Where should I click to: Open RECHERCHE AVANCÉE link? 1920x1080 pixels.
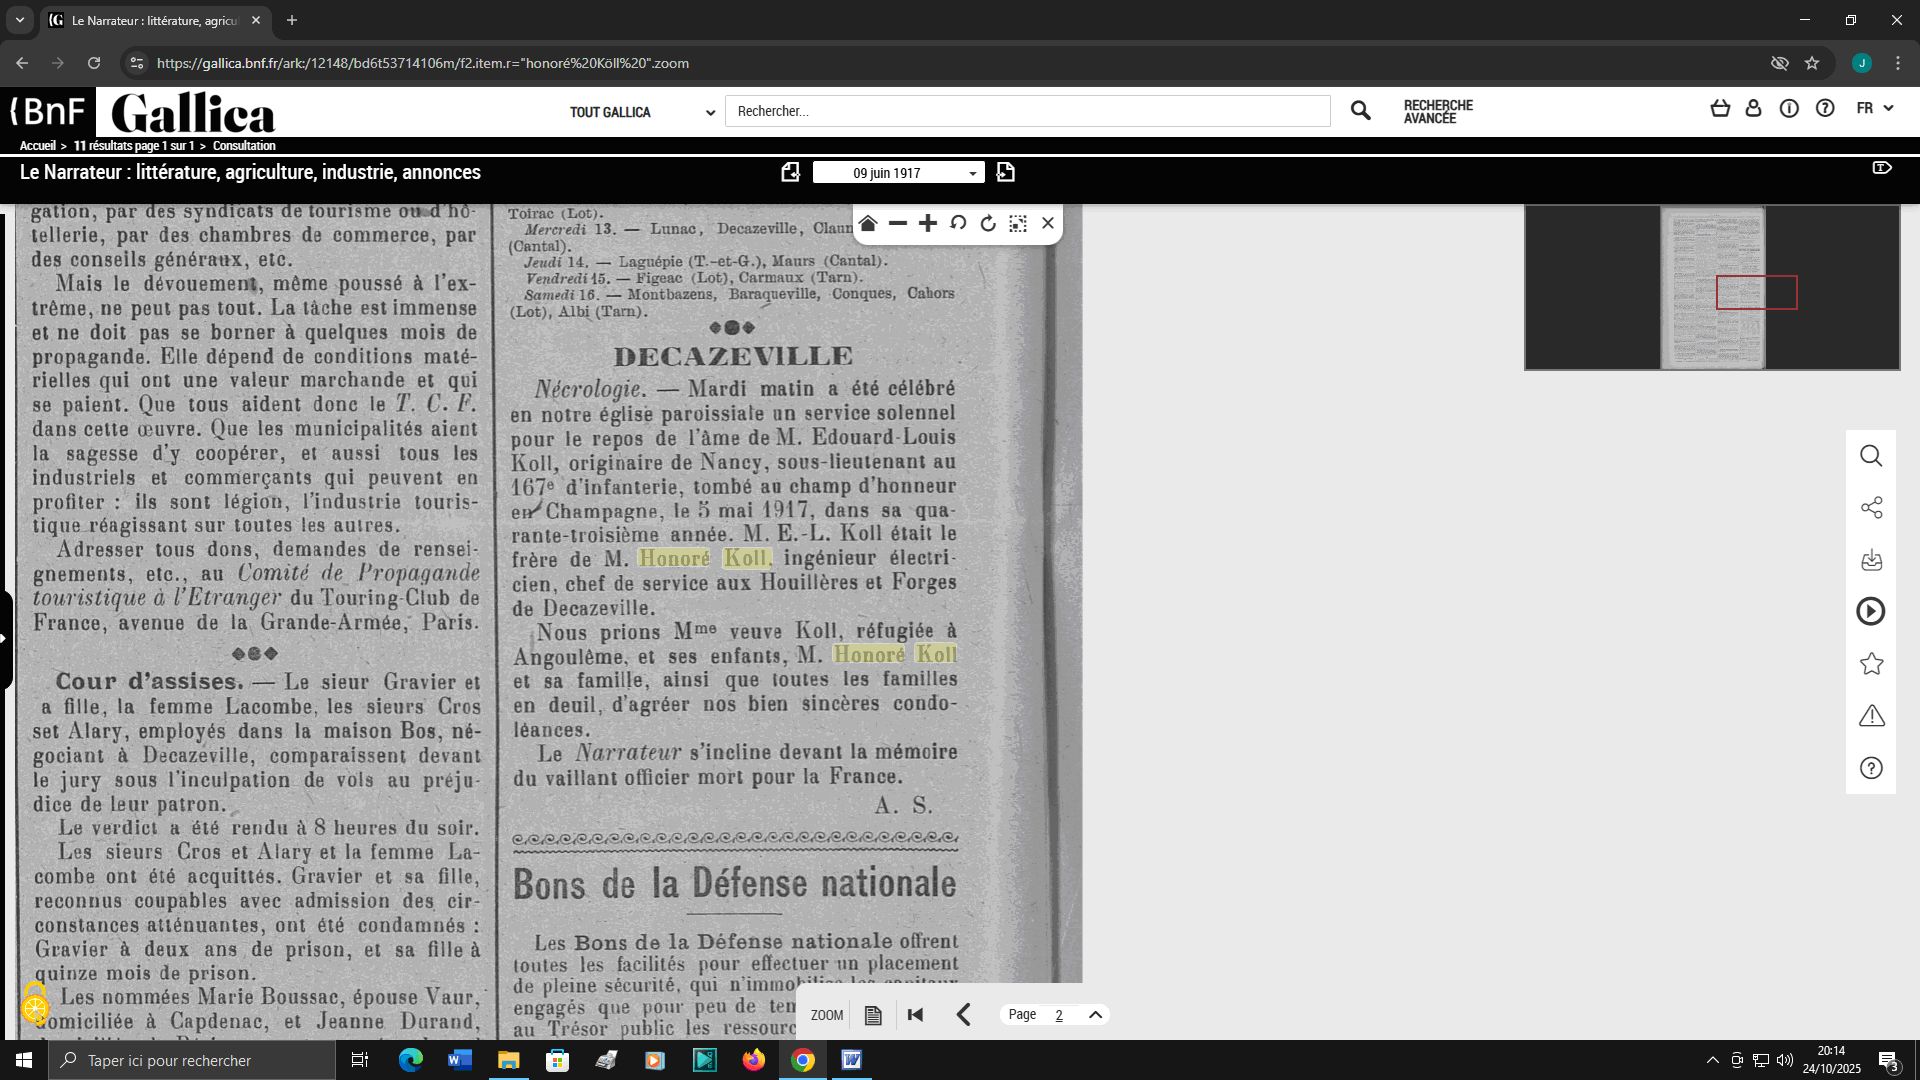pos(1438,112)
